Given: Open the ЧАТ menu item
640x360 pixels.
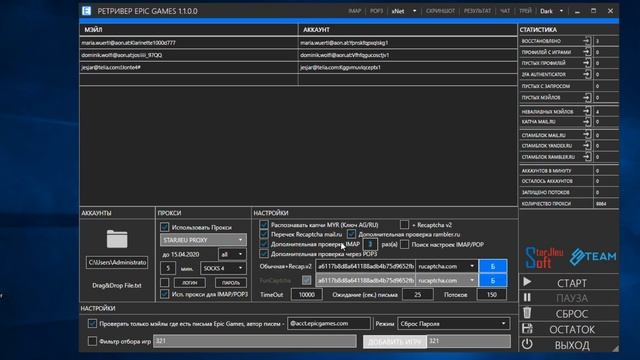Looking at the screenshot, I should (x=505, y=11).
